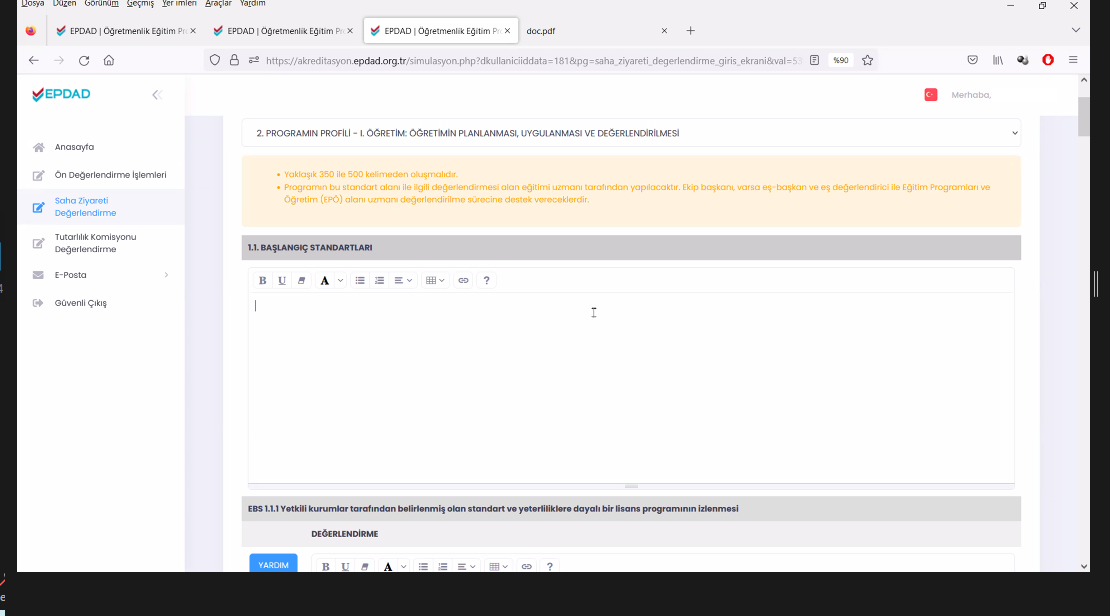
Task: Click the insert link icon in first editor
Action: pyautogui.click(x=463, y=281)
